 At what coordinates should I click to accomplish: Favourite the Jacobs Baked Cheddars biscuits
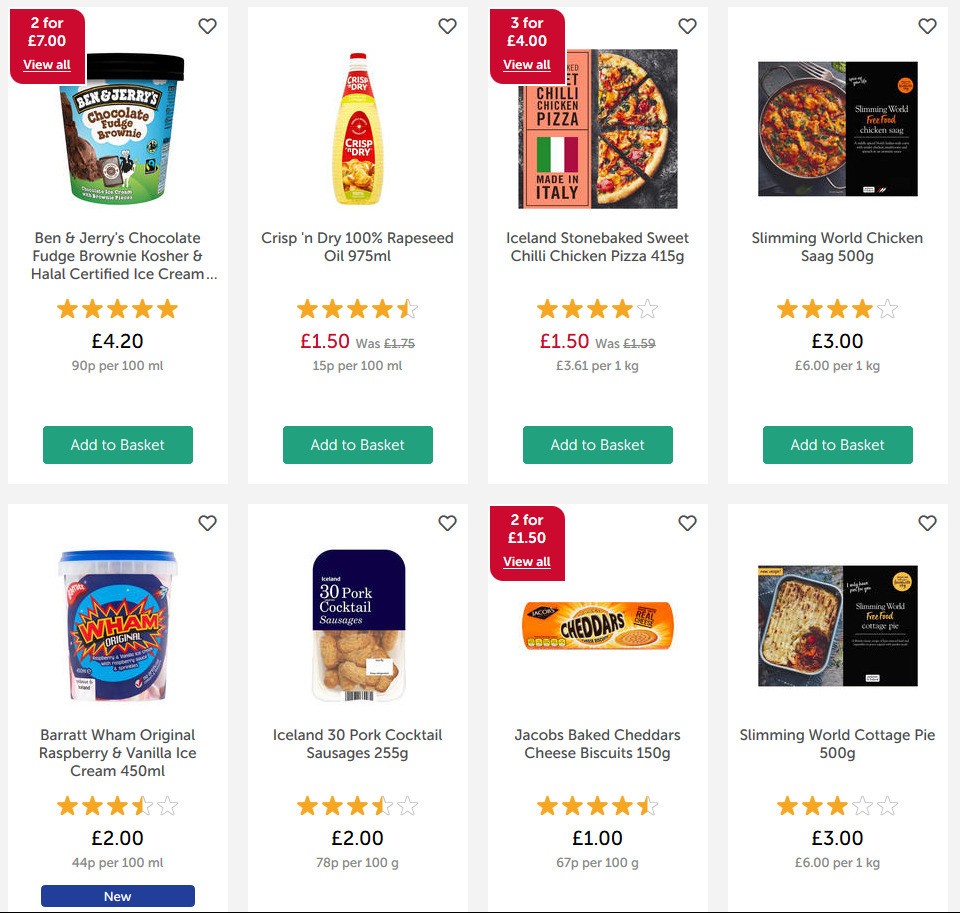tap(688, 523)
